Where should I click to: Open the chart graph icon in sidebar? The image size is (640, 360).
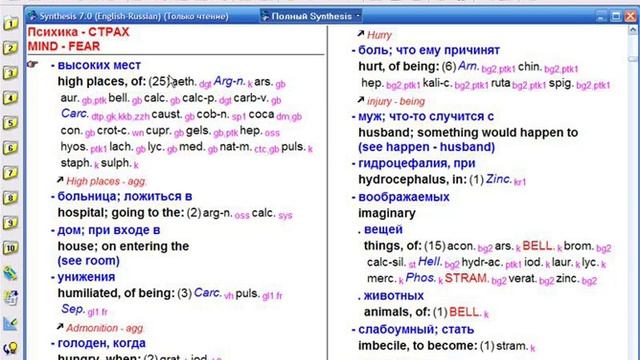tap(10, 323)
